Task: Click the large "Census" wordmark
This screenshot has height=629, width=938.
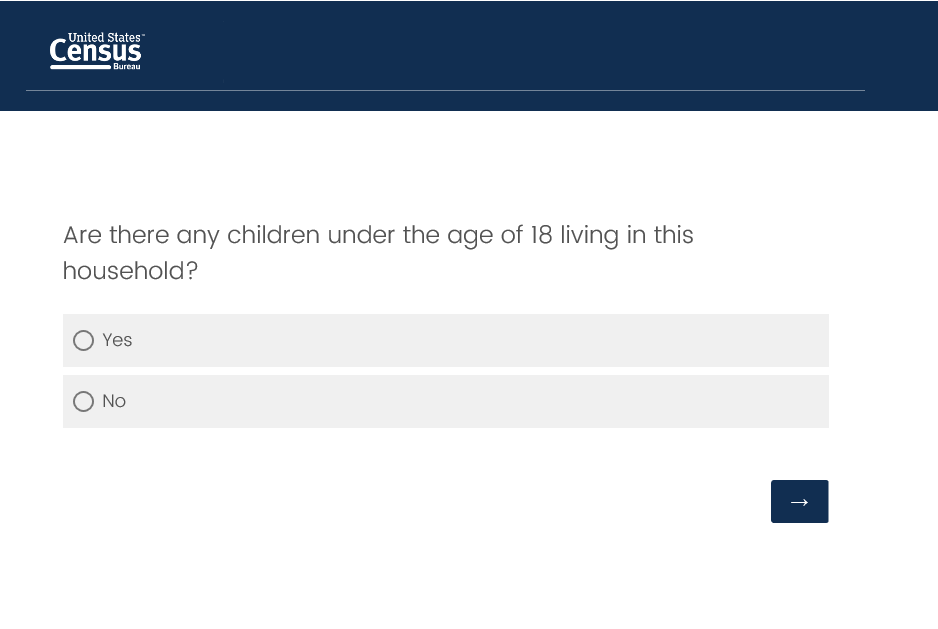Action: [96, 52]
